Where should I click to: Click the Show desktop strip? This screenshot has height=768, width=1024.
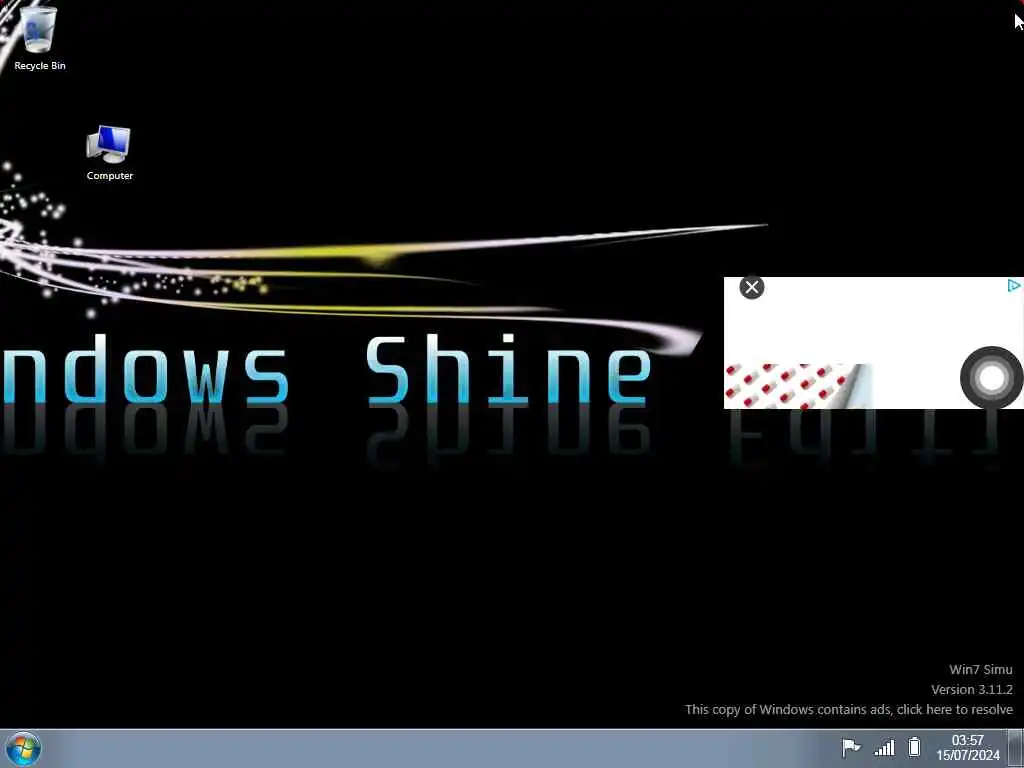(x=1016, y=748)
